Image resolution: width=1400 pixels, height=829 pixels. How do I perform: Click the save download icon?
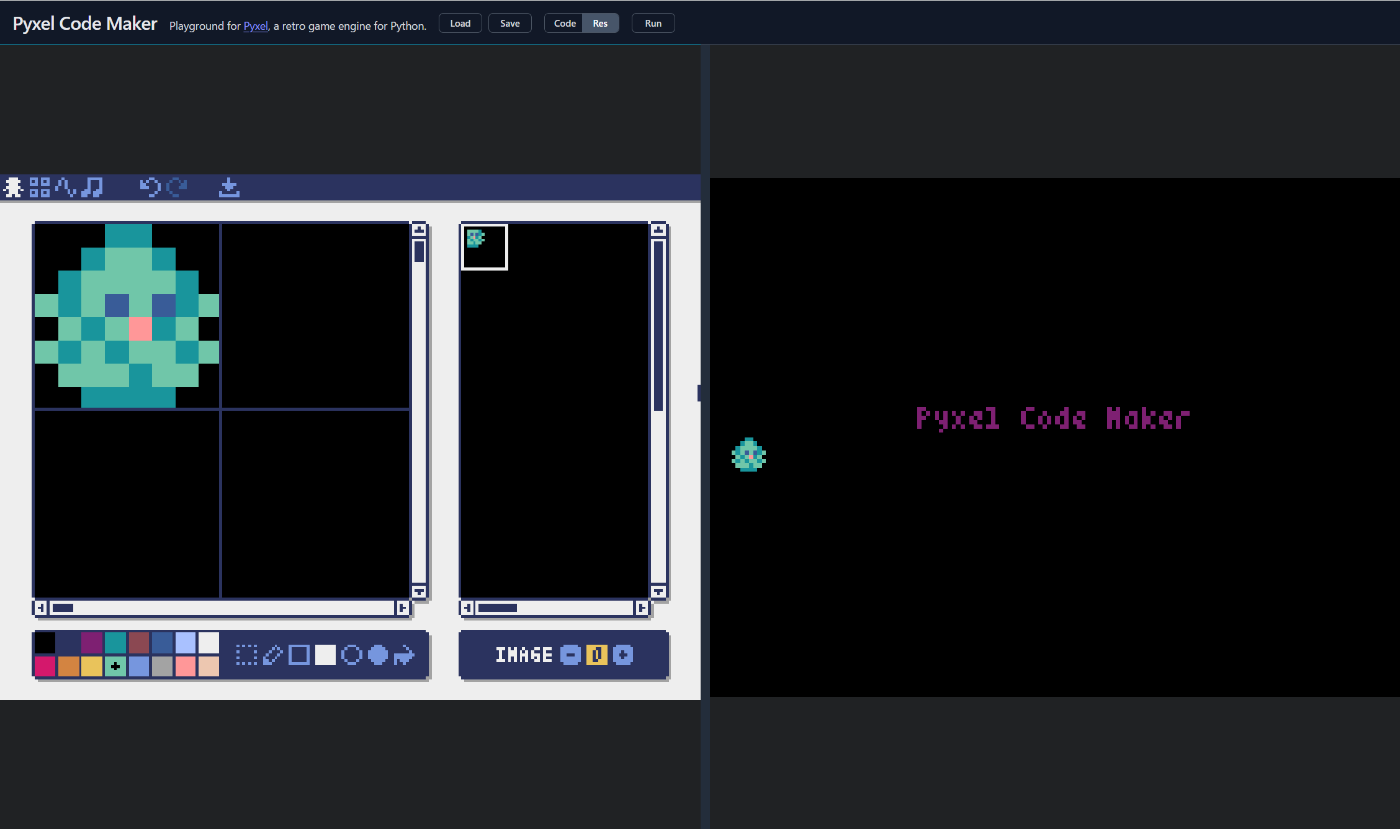(x=229, y=187)
